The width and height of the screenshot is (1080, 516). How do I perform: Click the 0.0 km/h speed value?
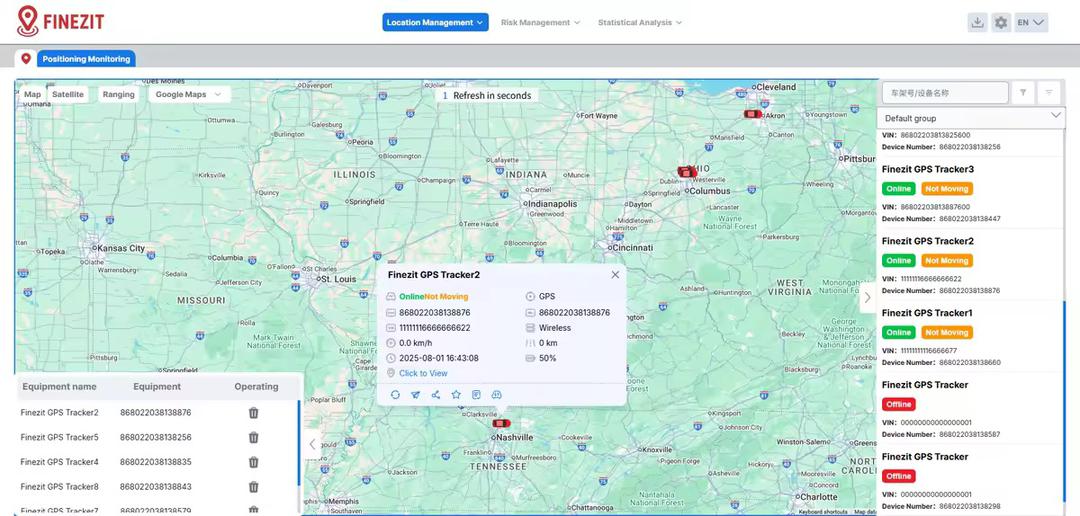[415, 343]
